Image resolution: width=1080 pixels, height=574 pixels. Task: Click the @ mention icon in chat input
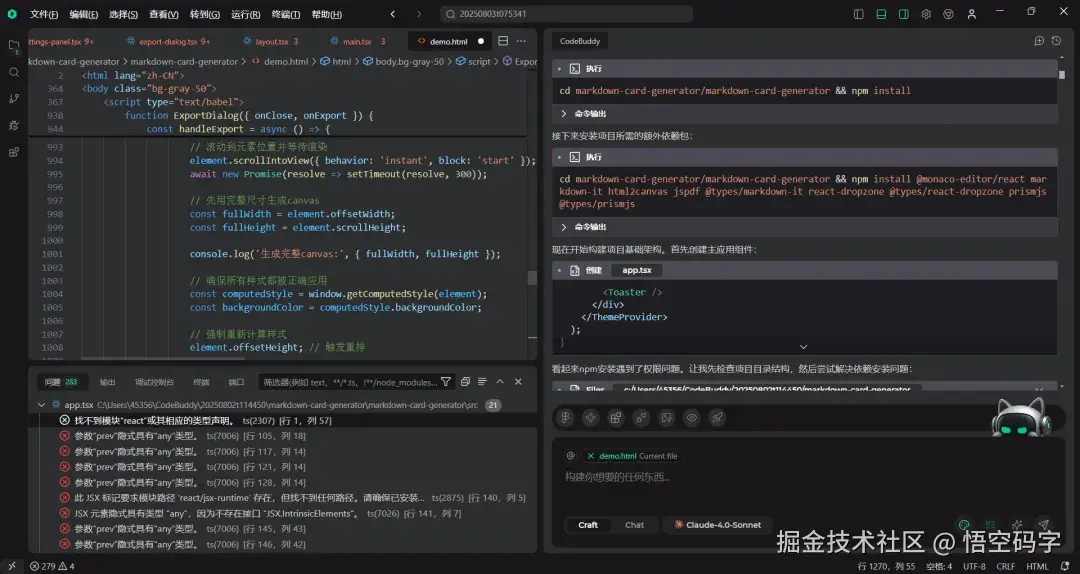click(570, 455)
